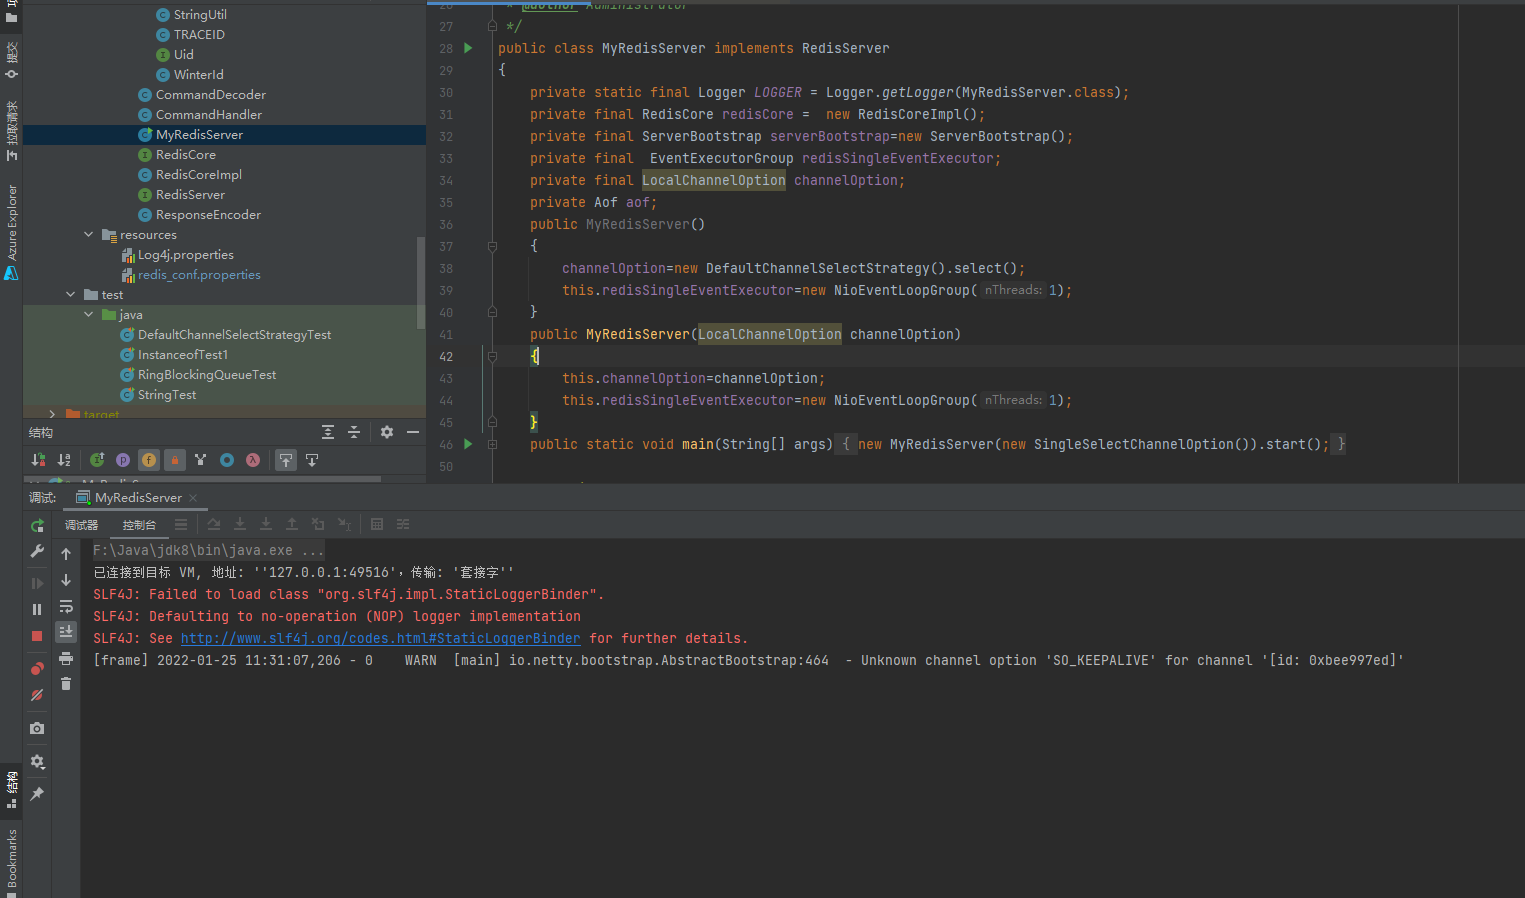This screenshot has height=898, width=1525.
Task: Open debug panel gear settings
Action: coord(37,761)
